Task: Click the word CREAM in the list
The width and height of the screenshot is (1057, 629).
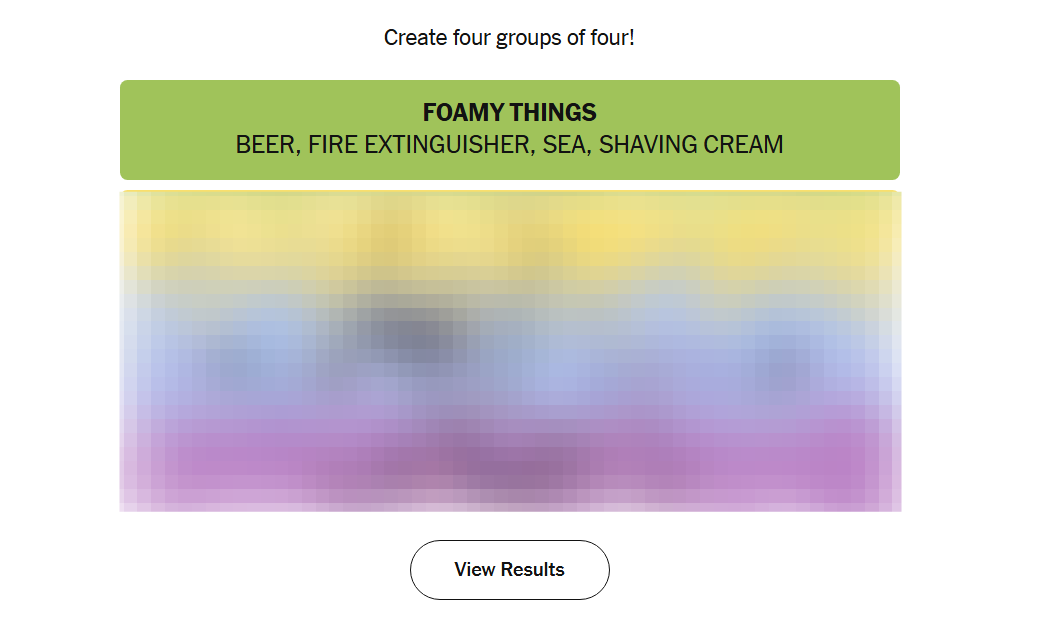Action: coord(743,145)
